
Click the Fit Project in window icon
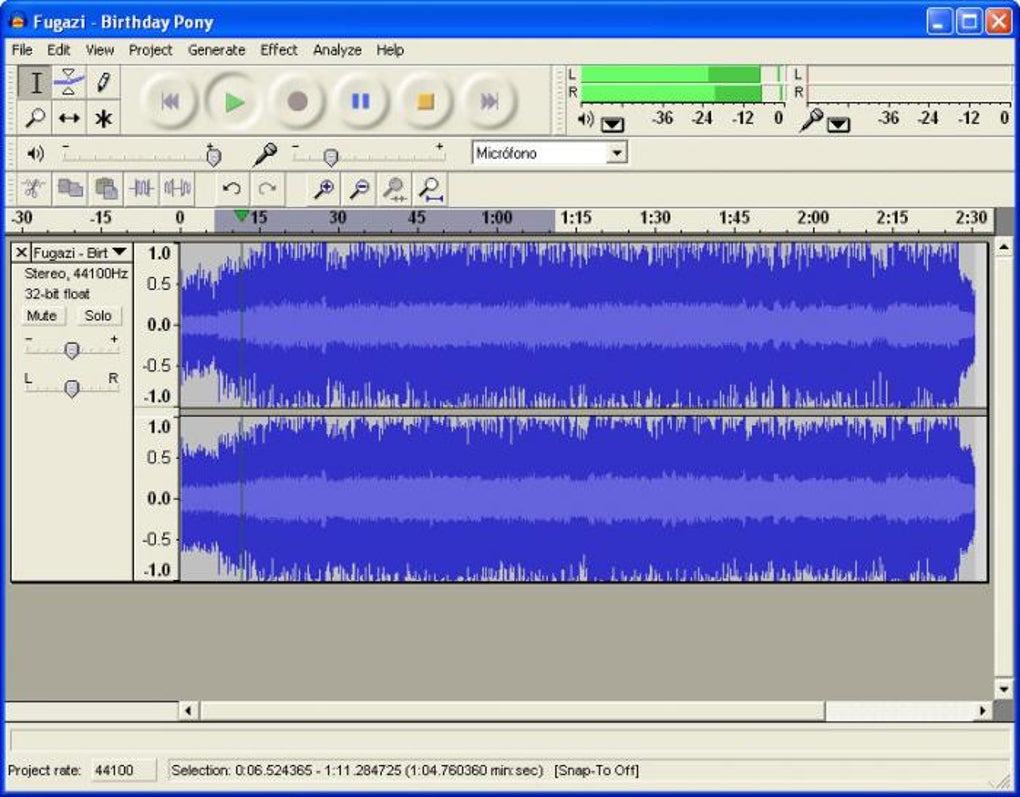point(431,188)
